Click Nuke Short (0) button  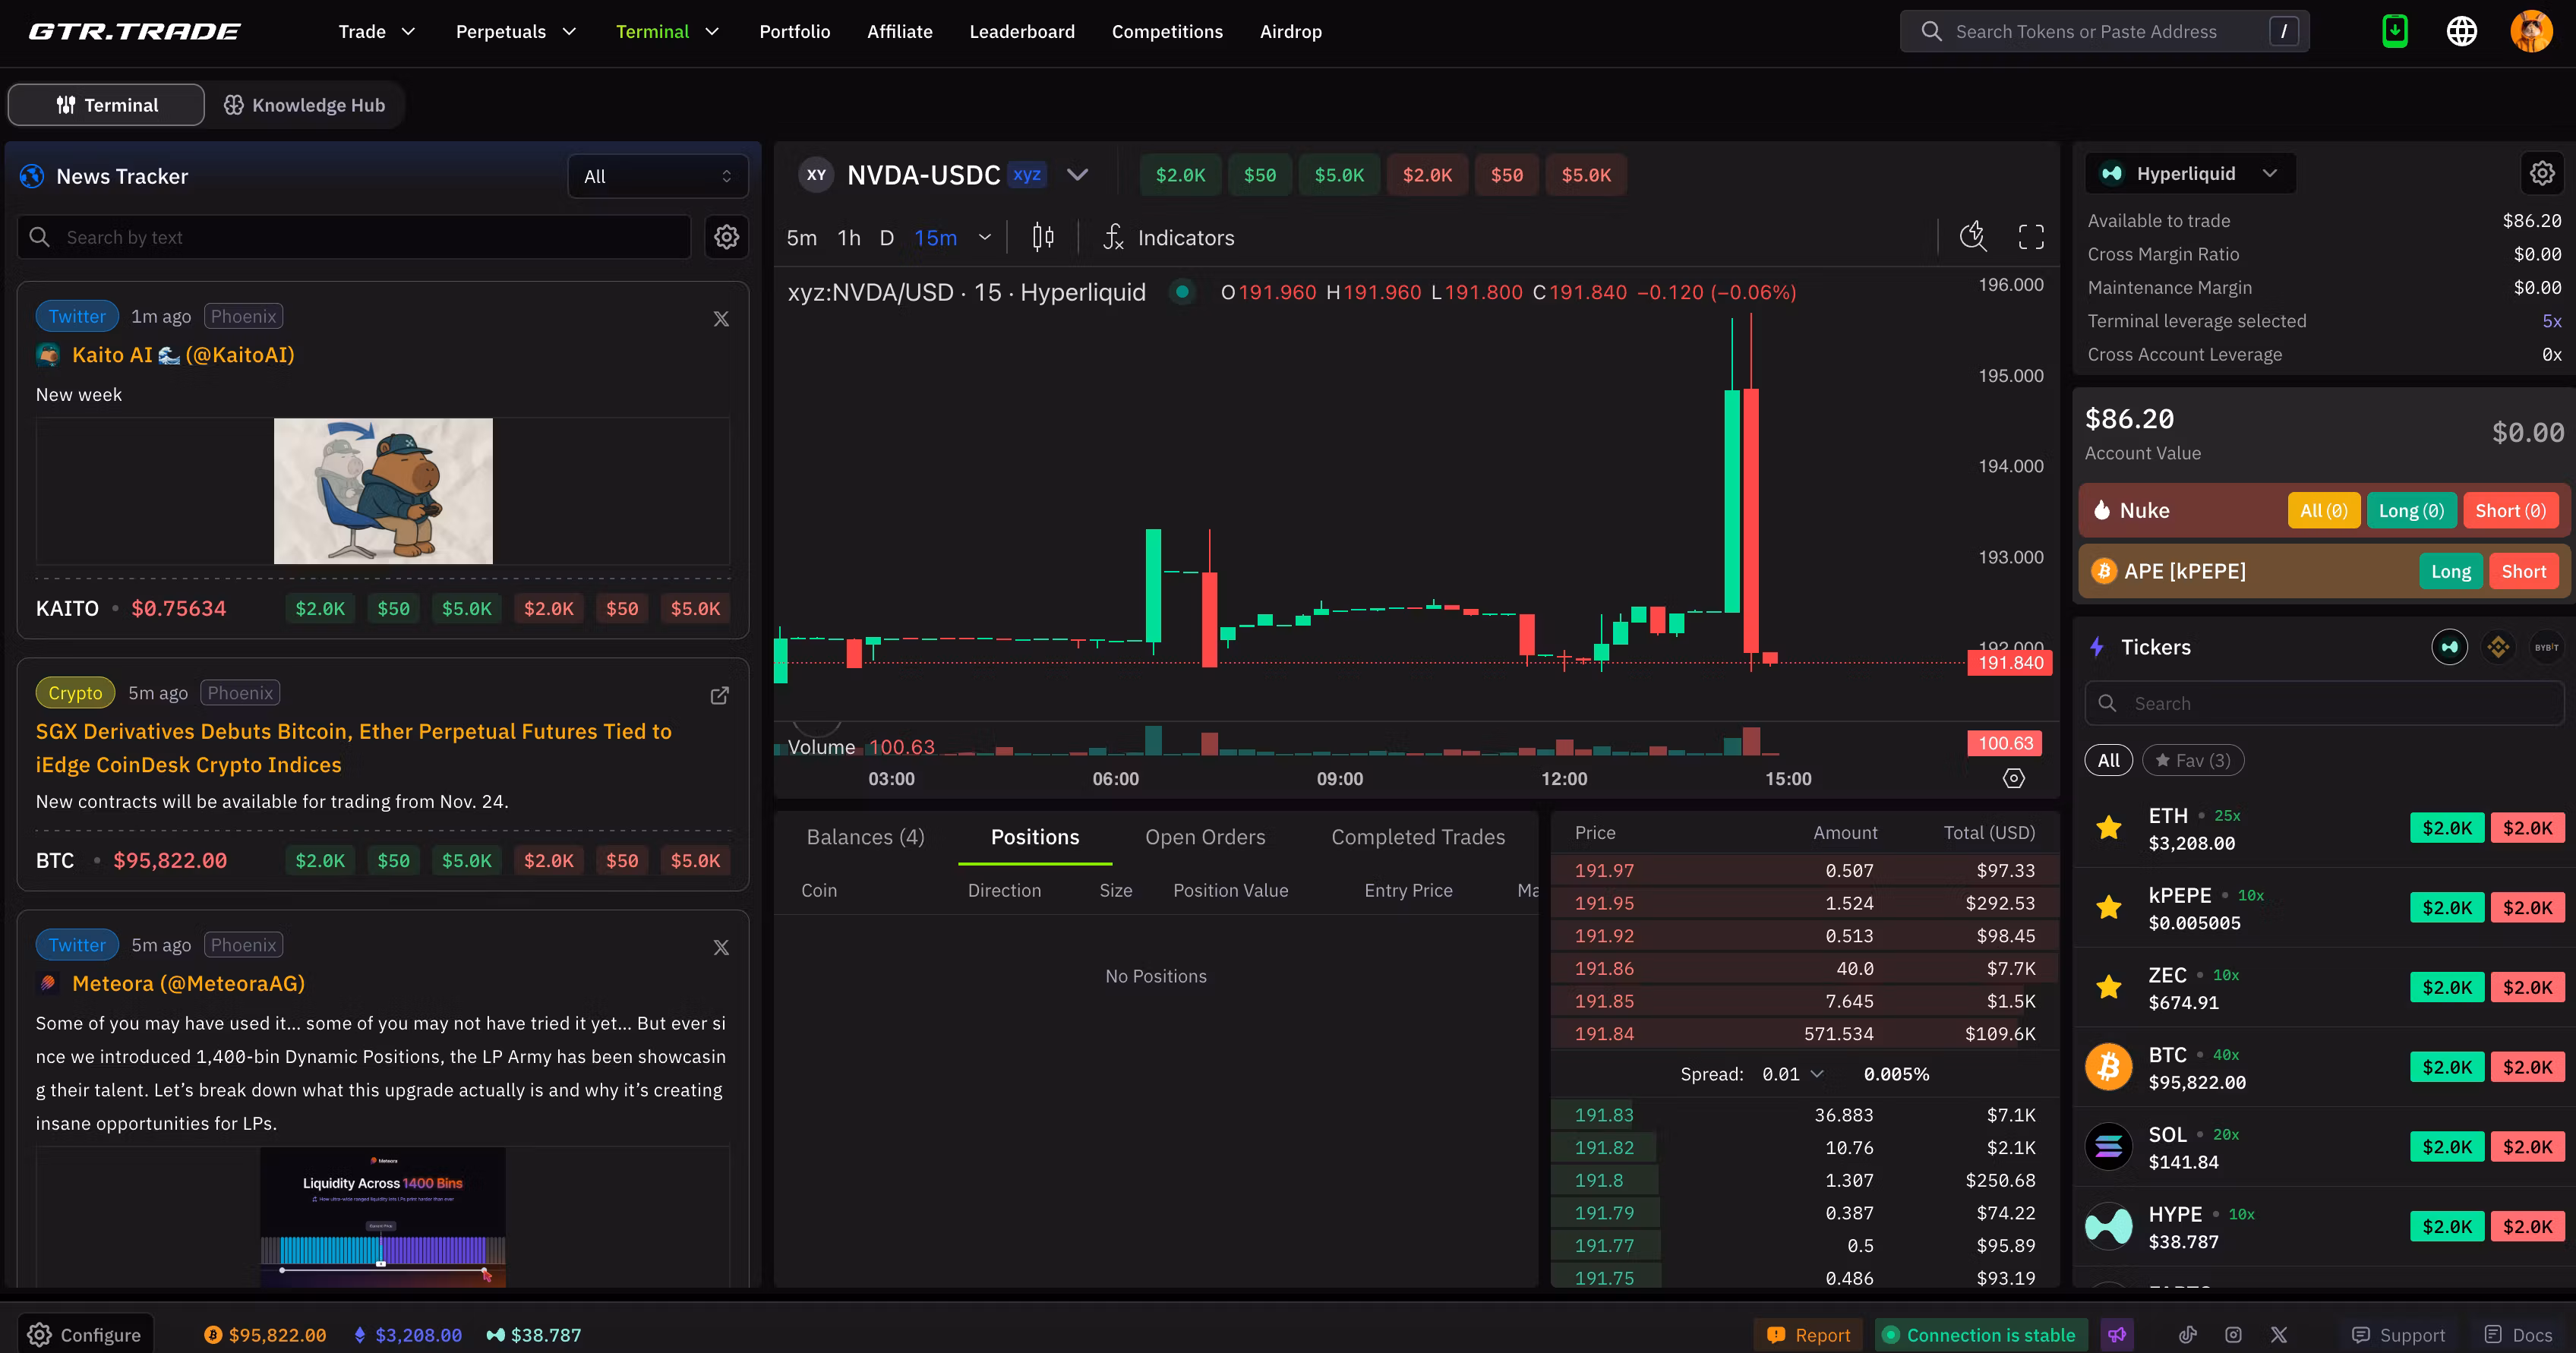pos(2509,510)
